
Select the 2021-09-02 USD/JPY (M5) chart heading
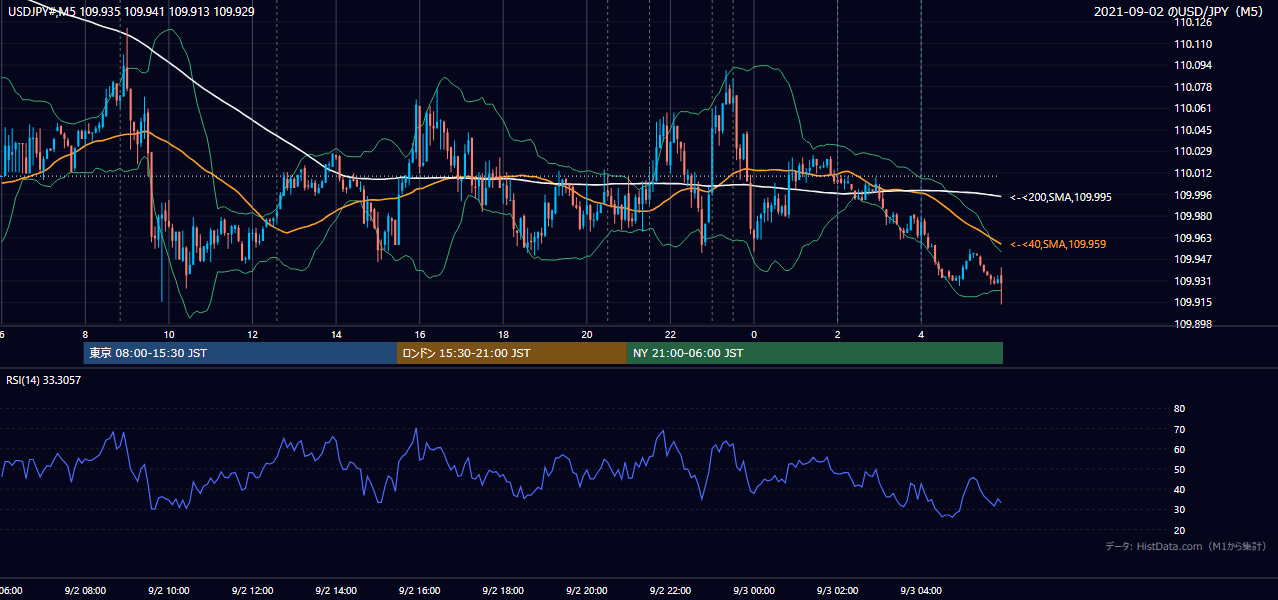[x=1180, y=12]
